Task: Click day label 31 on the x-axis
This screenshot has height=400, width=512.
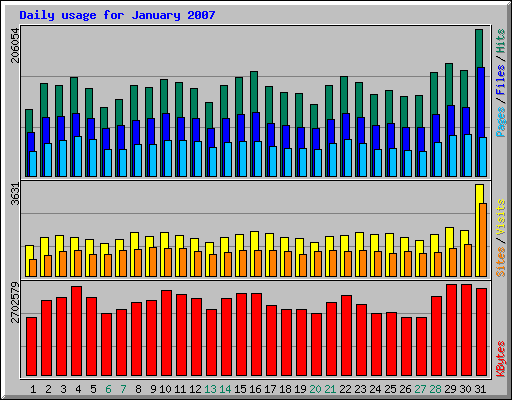Action: click(x=480, y=389)
